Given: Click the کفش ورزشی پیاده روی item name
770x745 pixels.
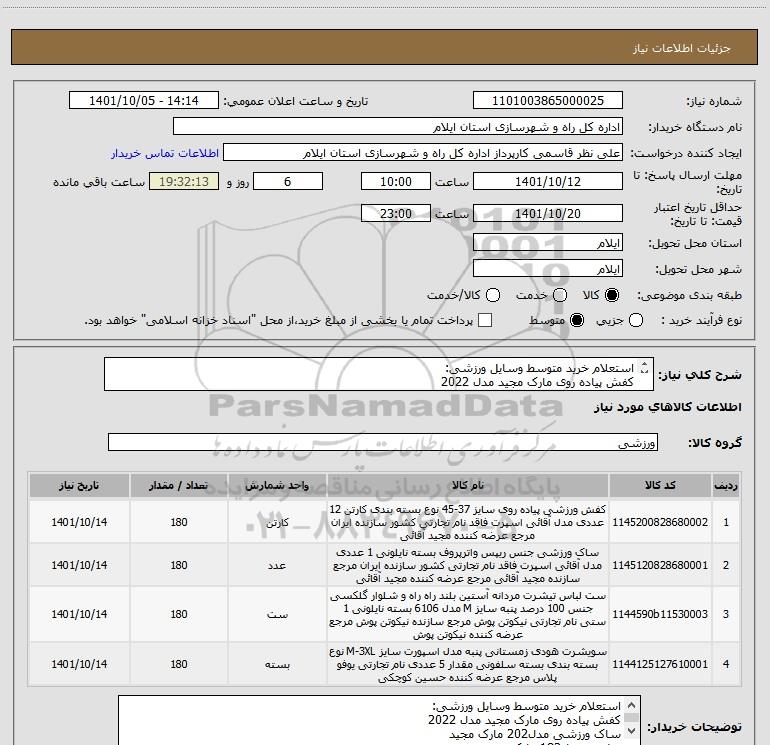Looking at the screenshot, I should 468,522.
